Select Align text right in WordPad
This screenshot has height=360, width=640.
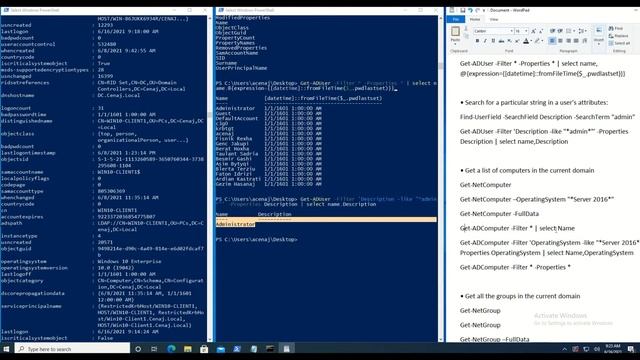tap(568, 41)
